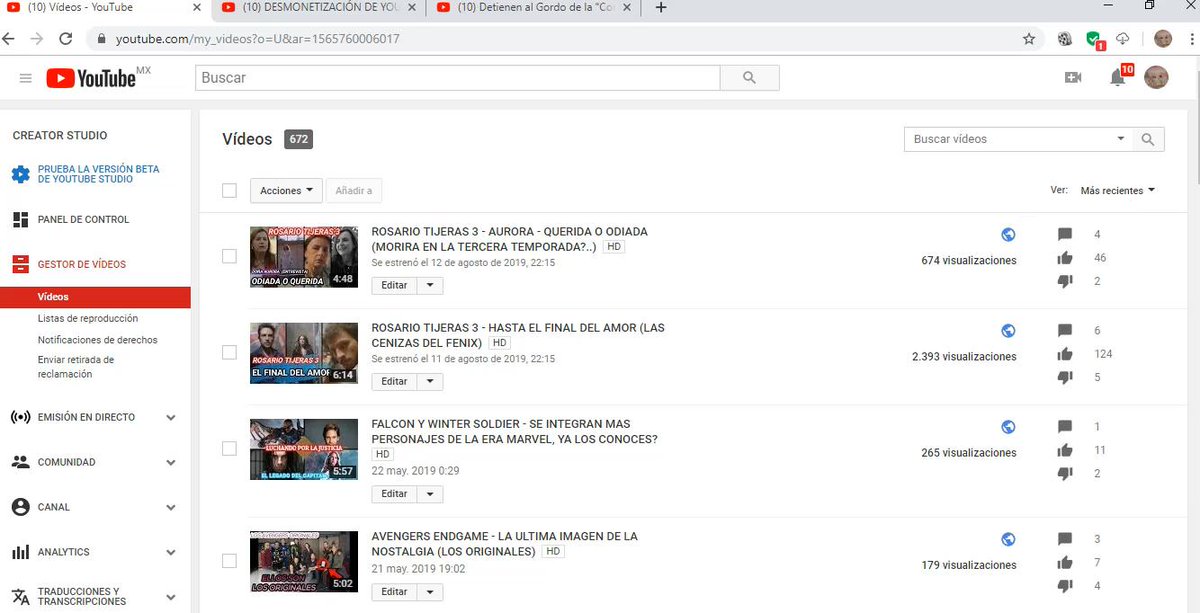Open a new browser tab
The image size is (1200, 613).
point(660,8)
